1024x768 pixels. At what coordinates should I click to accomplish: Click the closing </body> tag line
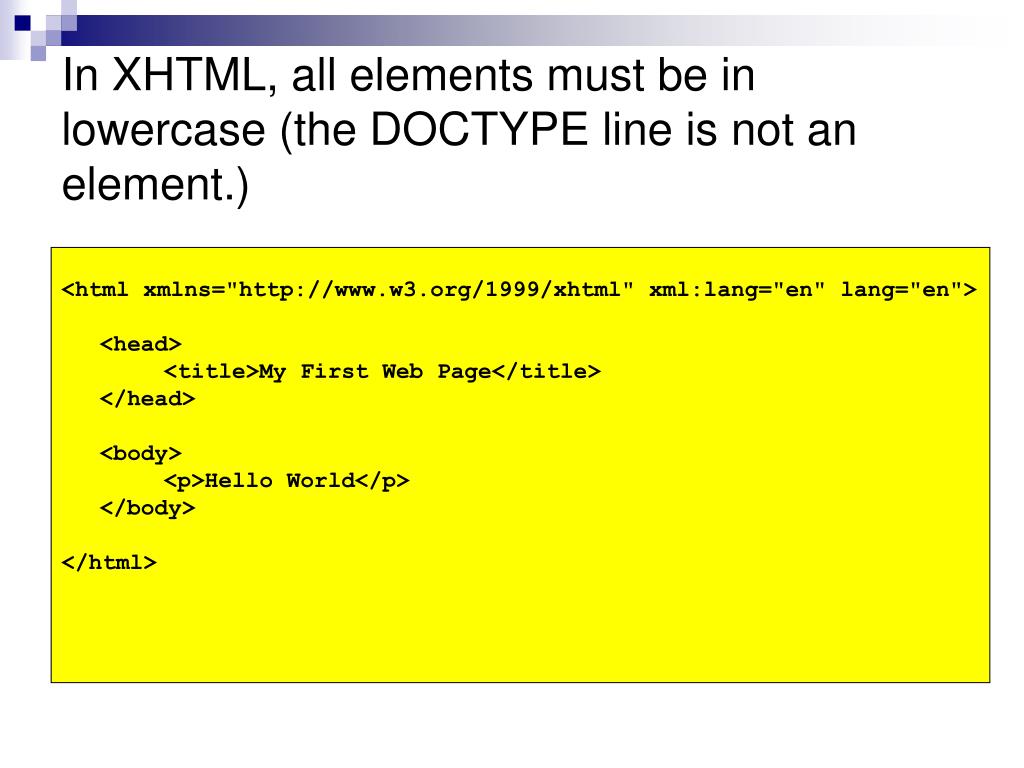147,508
